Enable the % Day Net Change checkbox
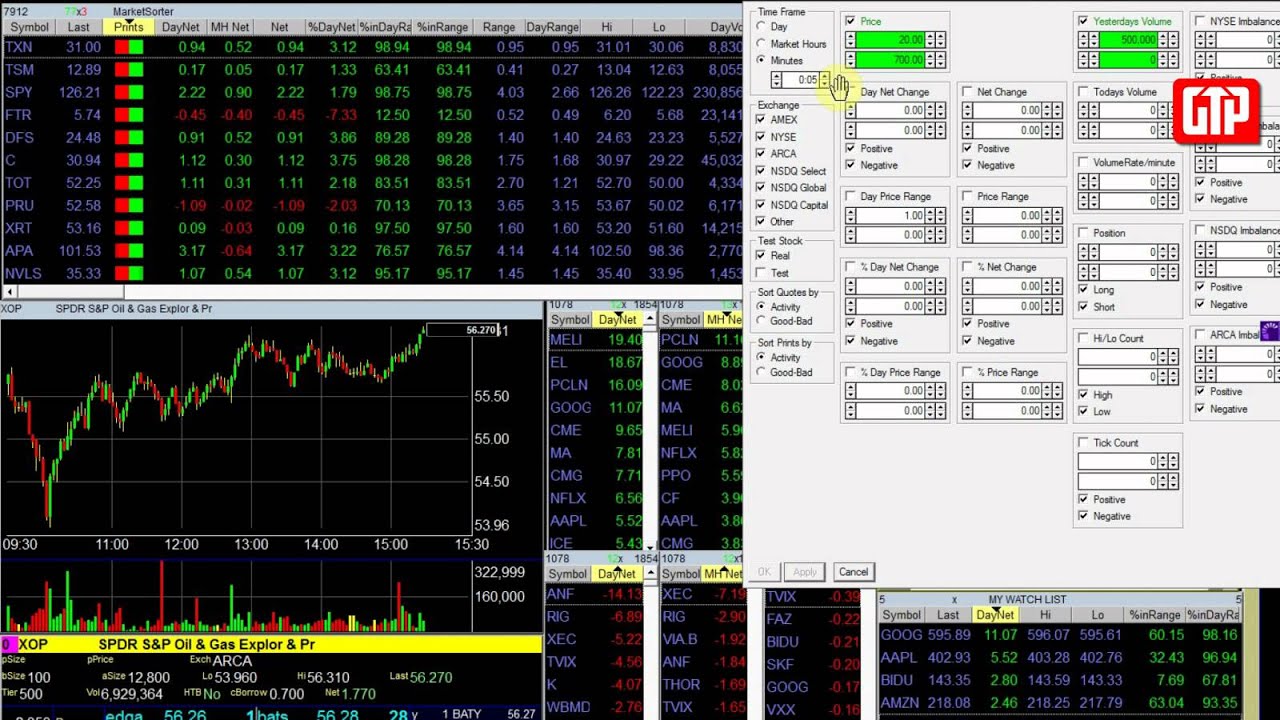The width and height of the screenshot is (1280, 720). (x=851, y=267)
